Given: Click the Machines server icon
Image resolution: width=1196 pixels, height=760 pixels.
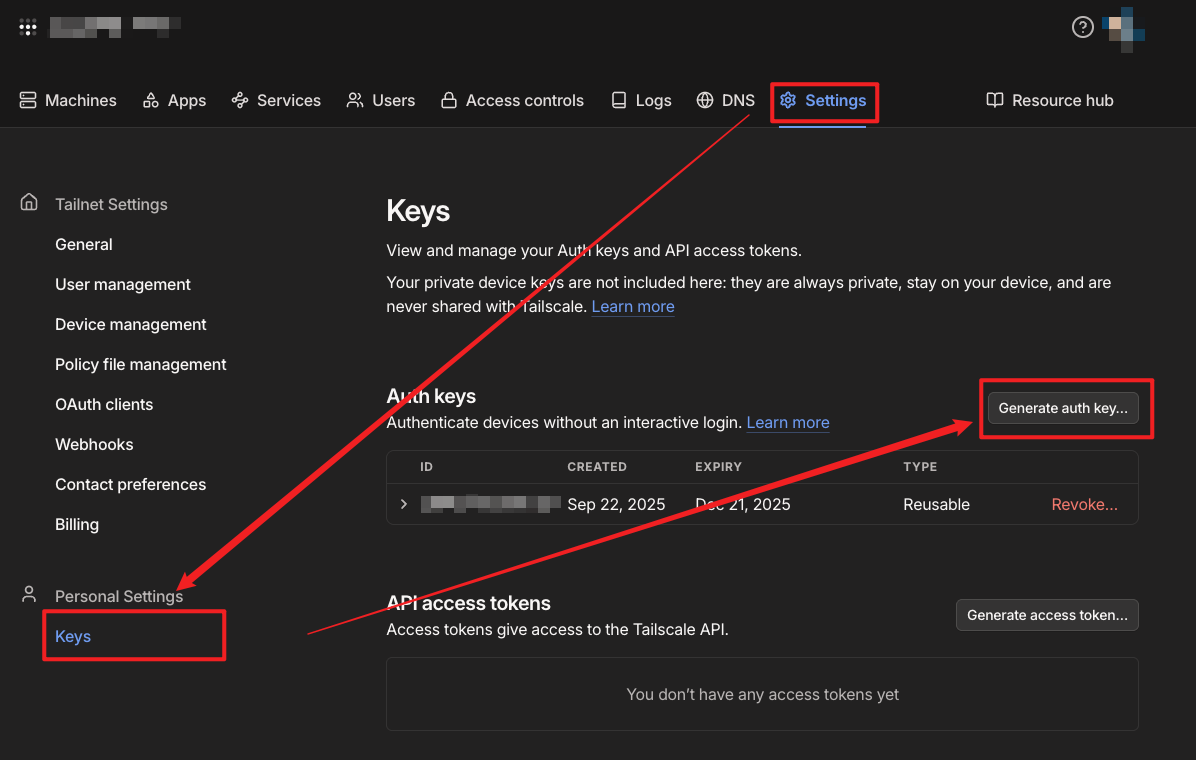Looking at the screenshot, I should (x=28, y=100).
